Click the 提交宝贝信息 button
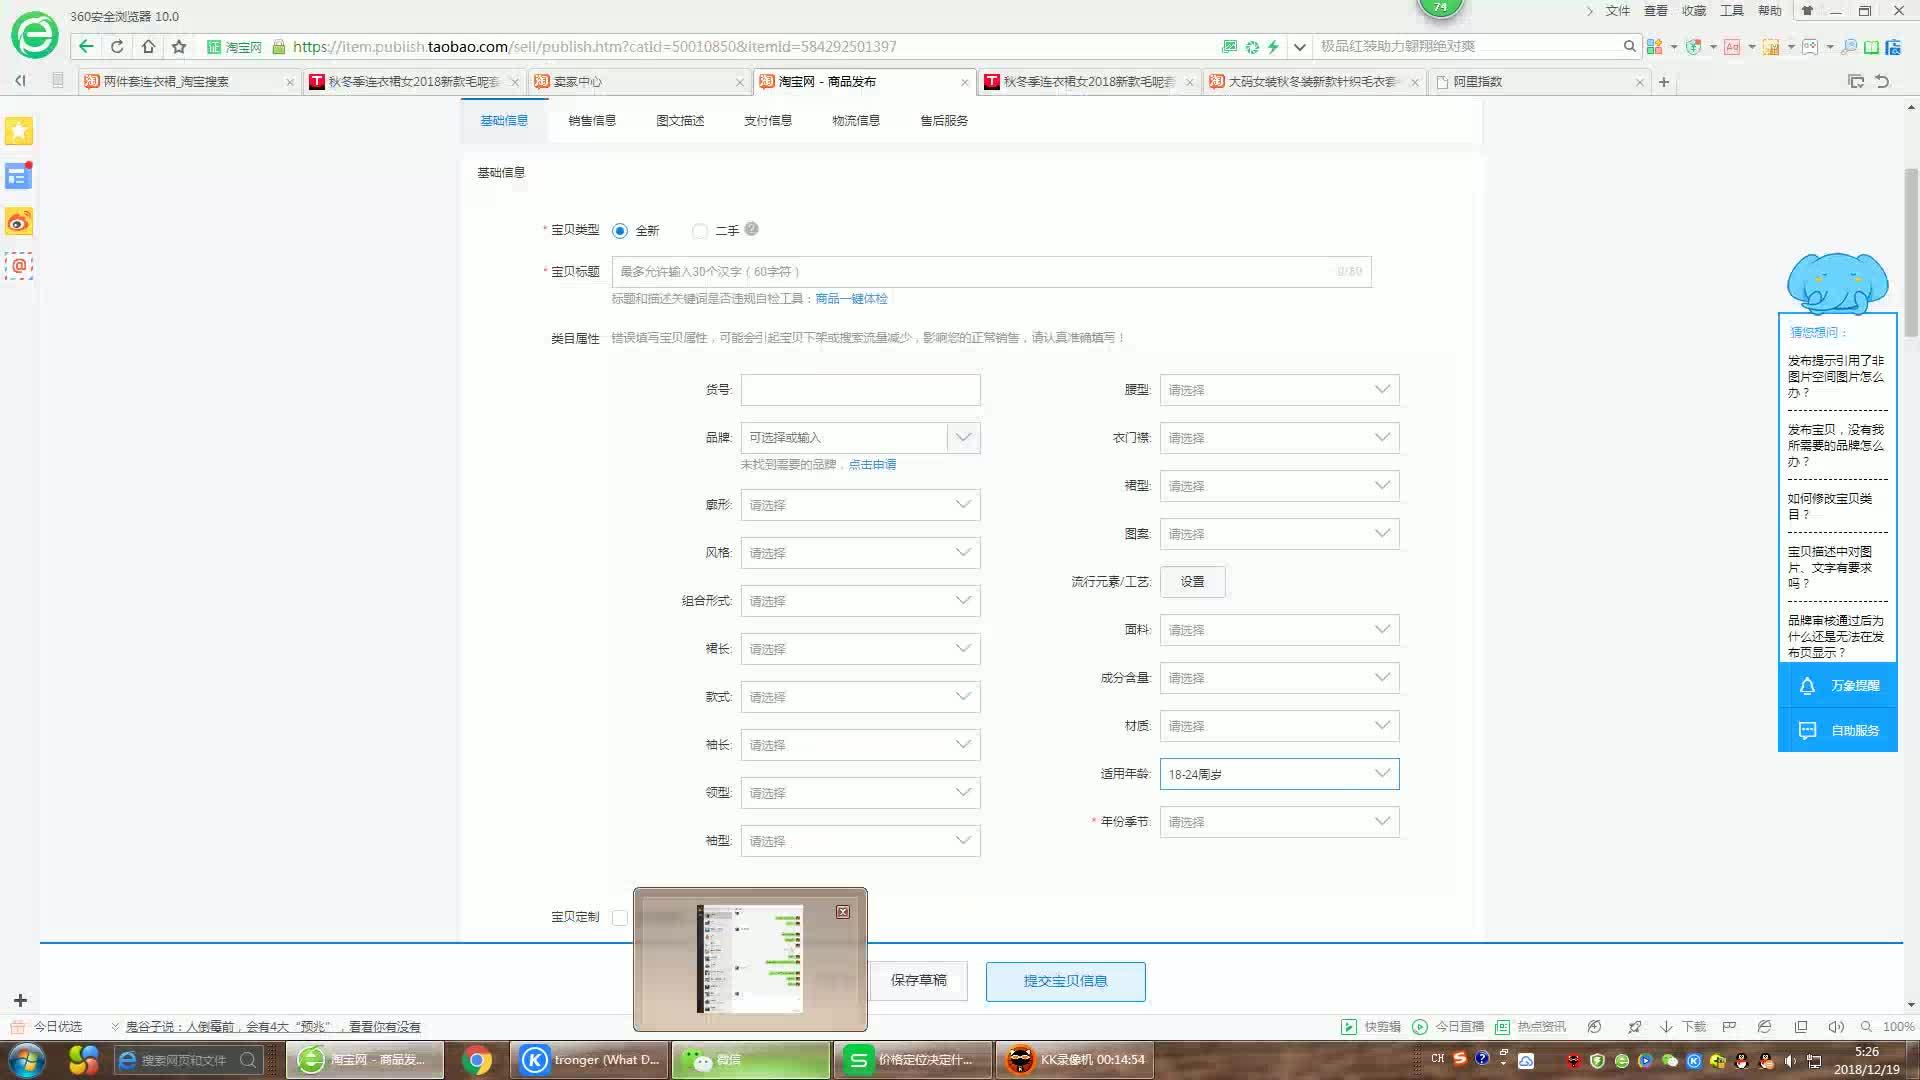The image size is (1920, 1080). [1066, 981]
